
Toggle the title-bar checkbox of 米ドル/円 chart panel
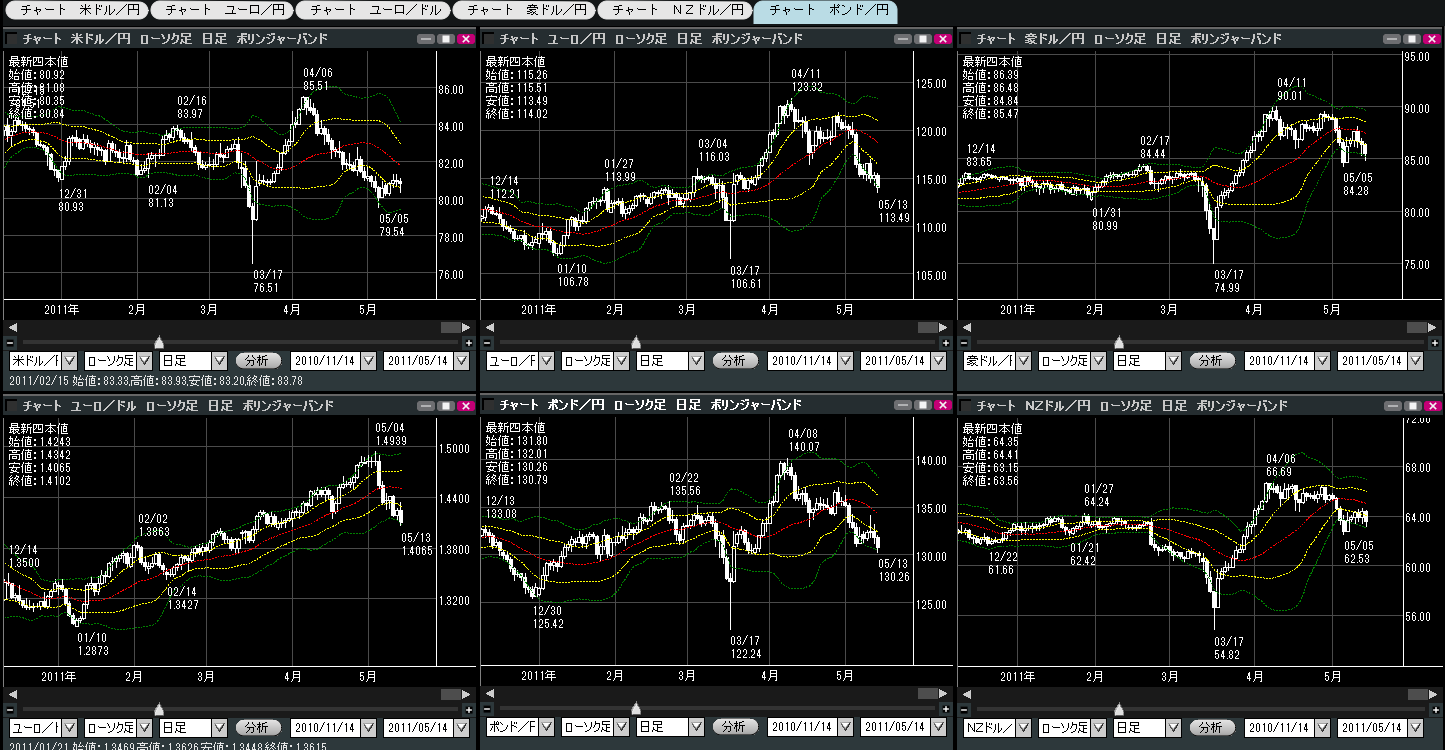12,39
